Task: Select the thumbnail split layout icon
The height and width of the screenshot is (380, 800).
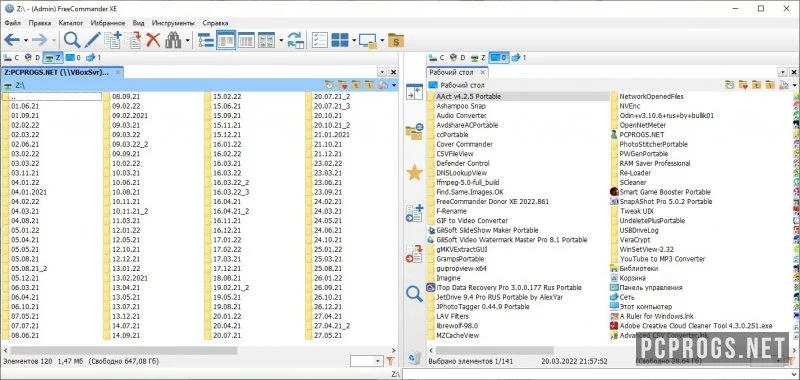Action: 266,40
